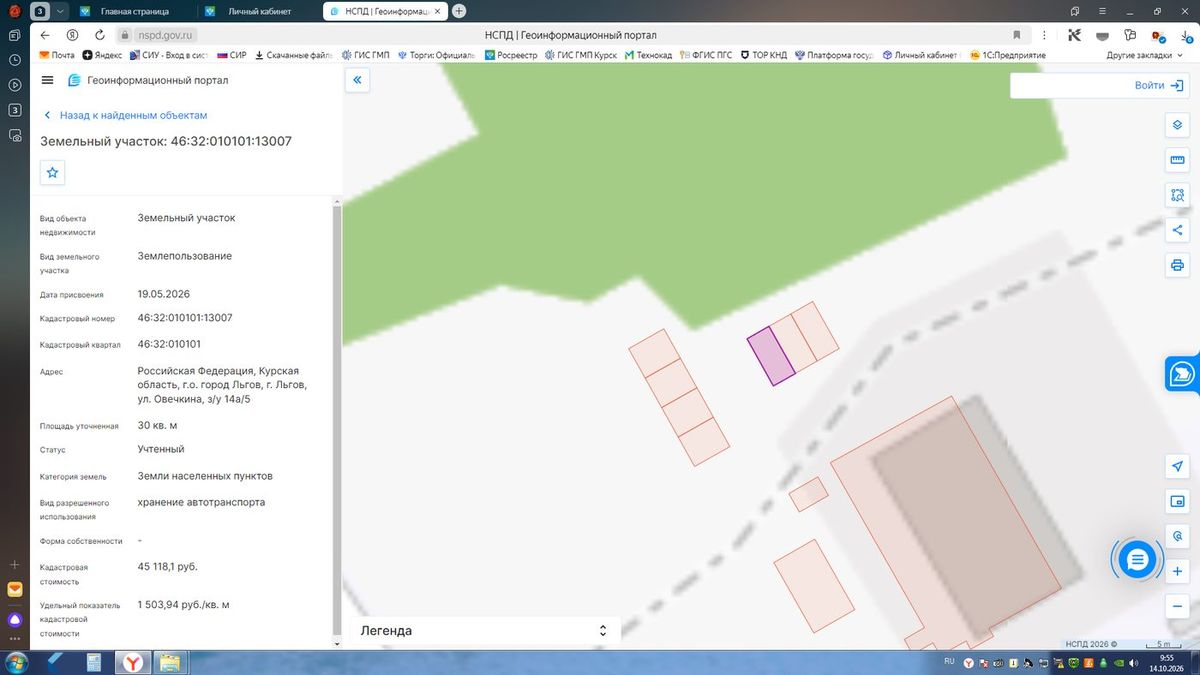Open a new browser tab
The width and height of the screenshot is (1200, 675).
[x=459, y=11]
